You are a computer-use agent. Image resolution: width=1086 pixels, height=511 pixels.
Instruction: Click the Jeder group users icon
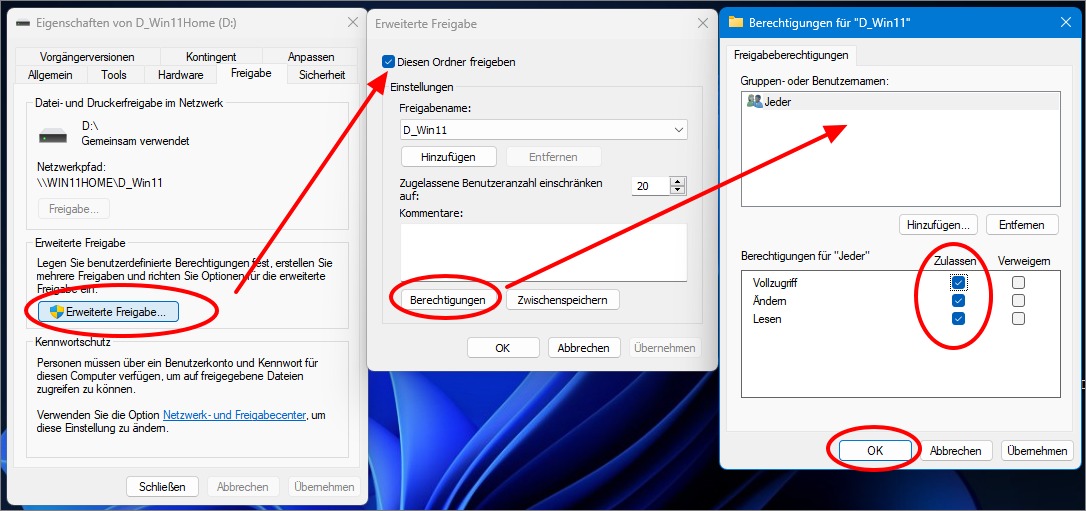754,102
